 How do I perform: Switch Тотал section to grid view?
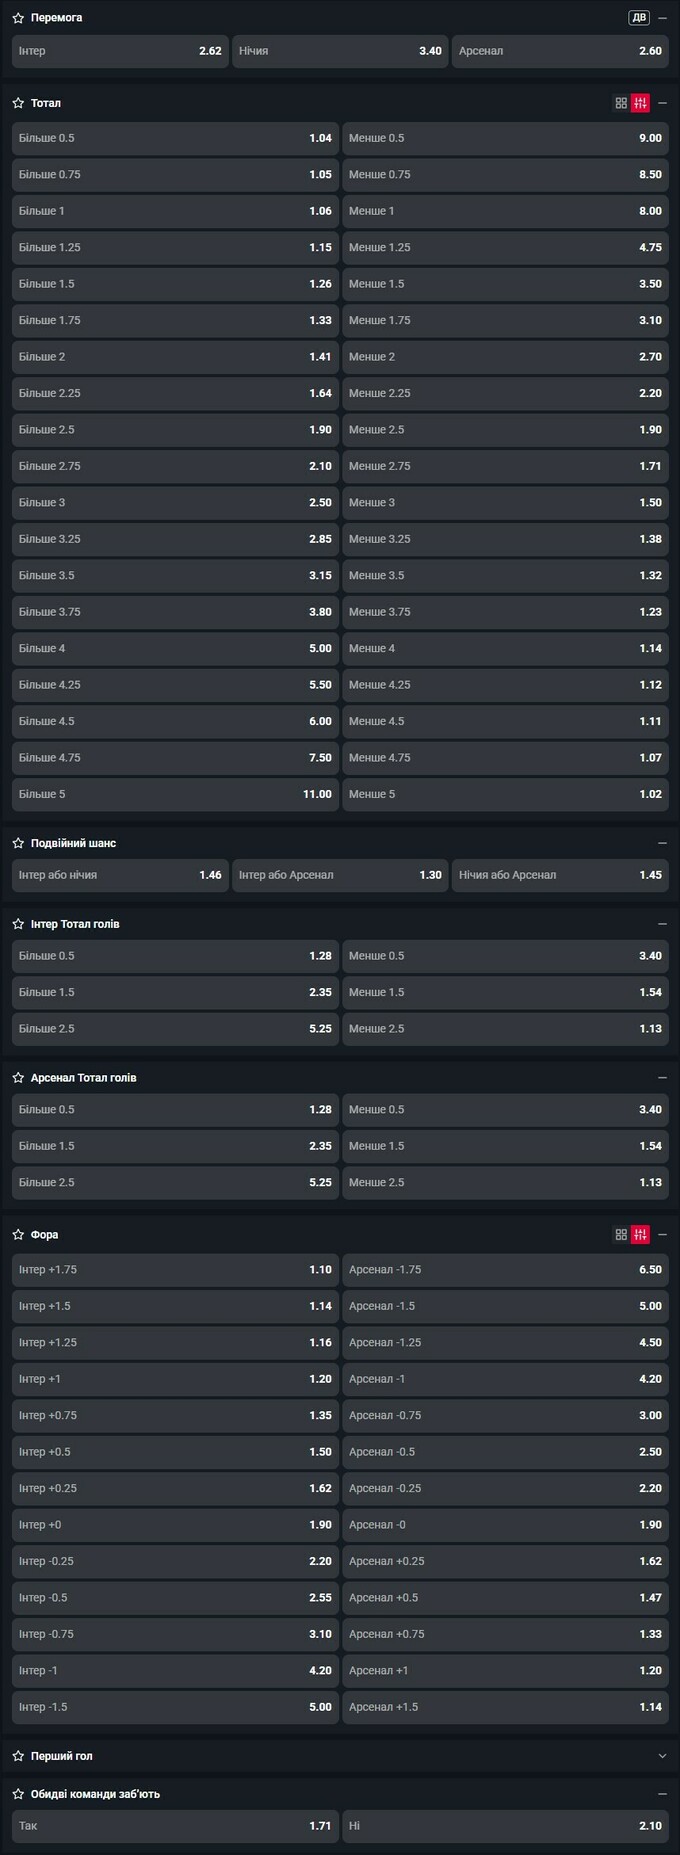pos(621,103)
